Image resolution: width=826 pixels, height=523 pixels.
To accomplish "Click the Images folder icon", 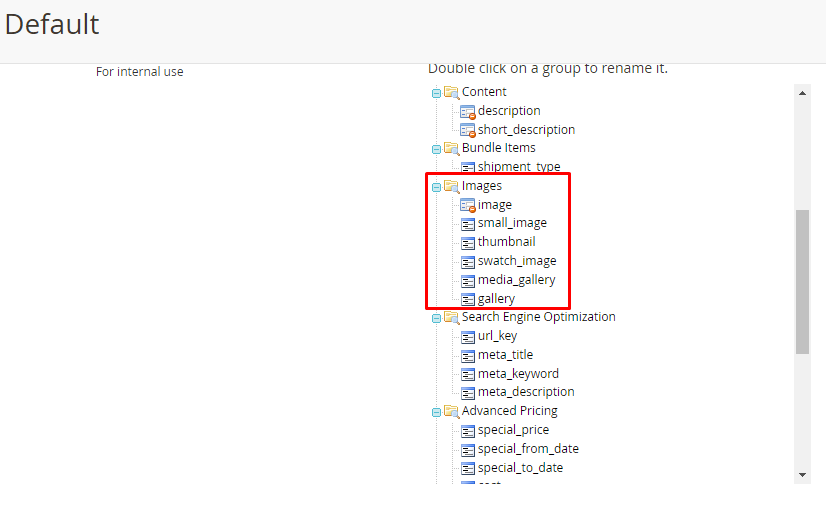I will tap(451, 186).
